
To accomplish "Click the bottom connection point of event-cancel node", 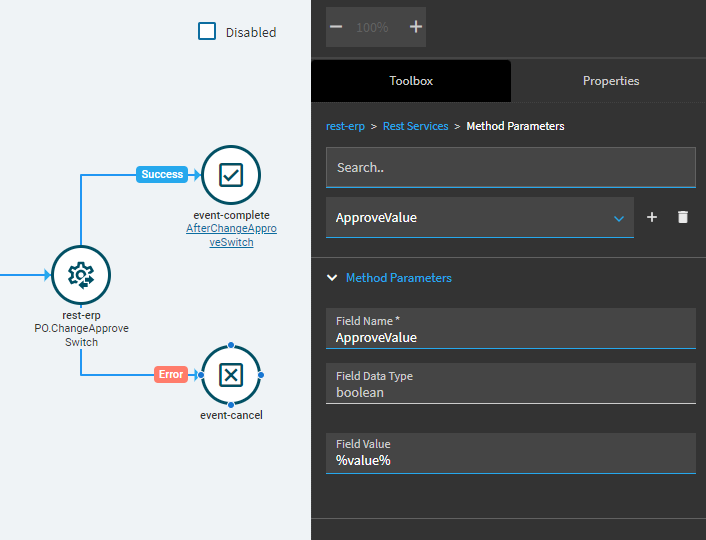I will [x=231, y=404].
